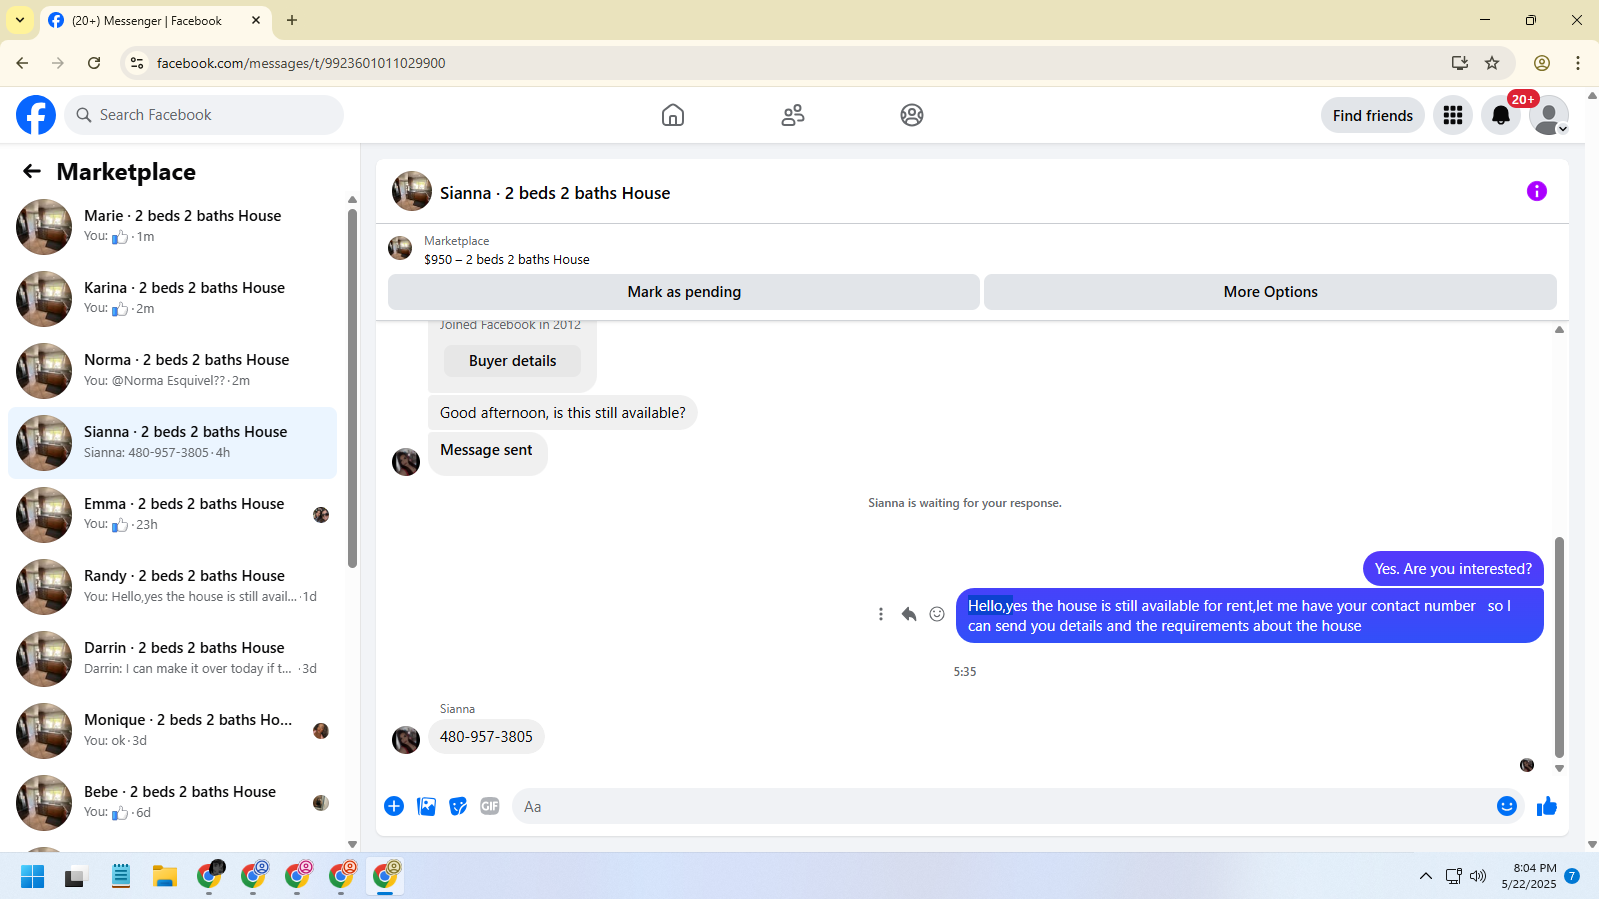Screen dimensions: 1599x899
Task: Open the Facebook Home icon
Action: pos(673,115)
